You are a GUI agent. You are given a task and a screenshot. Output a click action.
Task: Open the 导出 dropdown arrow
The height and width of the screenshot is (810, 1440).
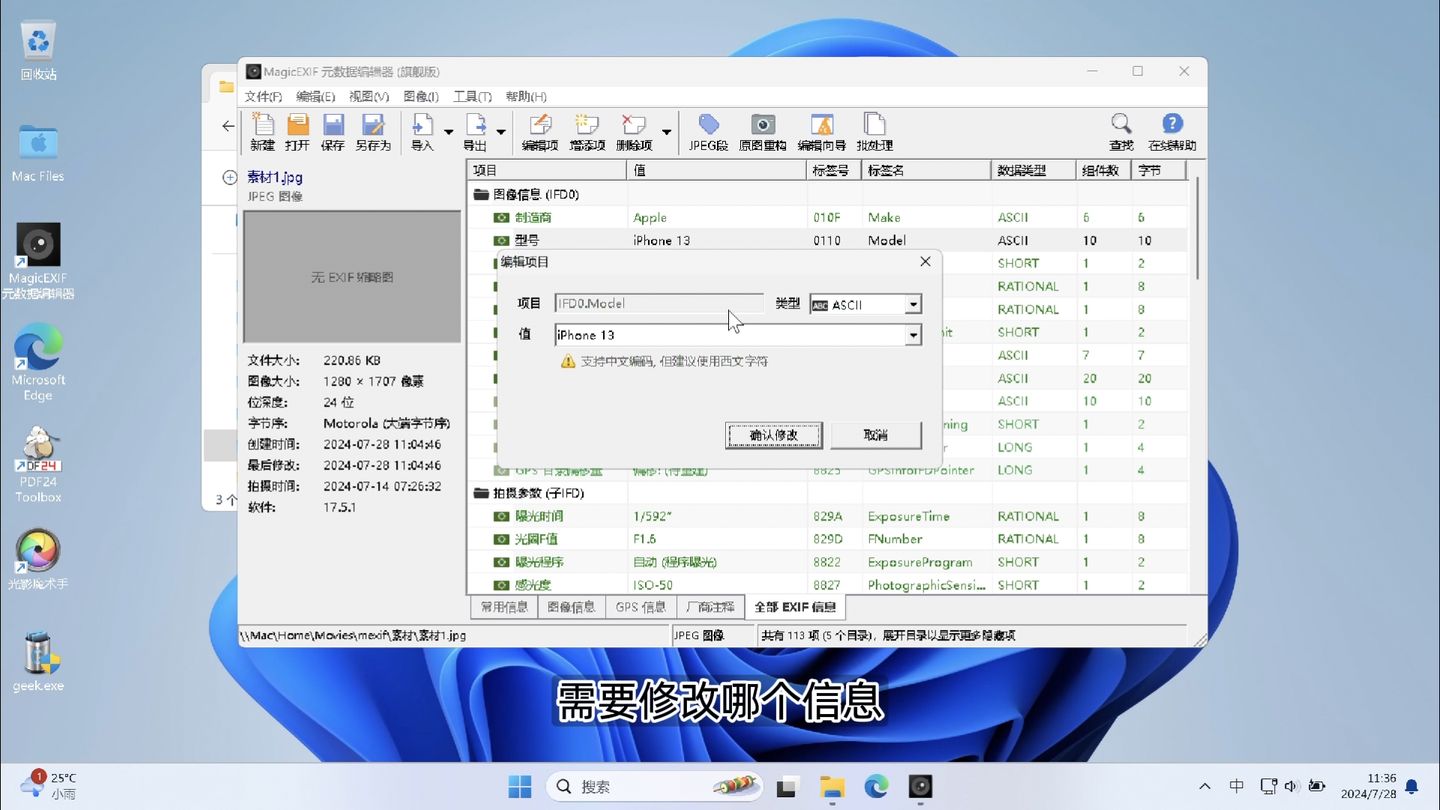[x=501, y=132]
